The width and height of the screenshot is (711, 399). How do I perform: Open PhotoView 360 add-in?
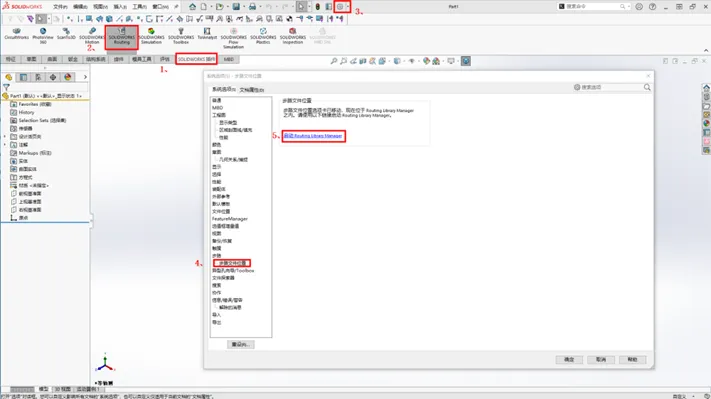(x=43, y=36)
